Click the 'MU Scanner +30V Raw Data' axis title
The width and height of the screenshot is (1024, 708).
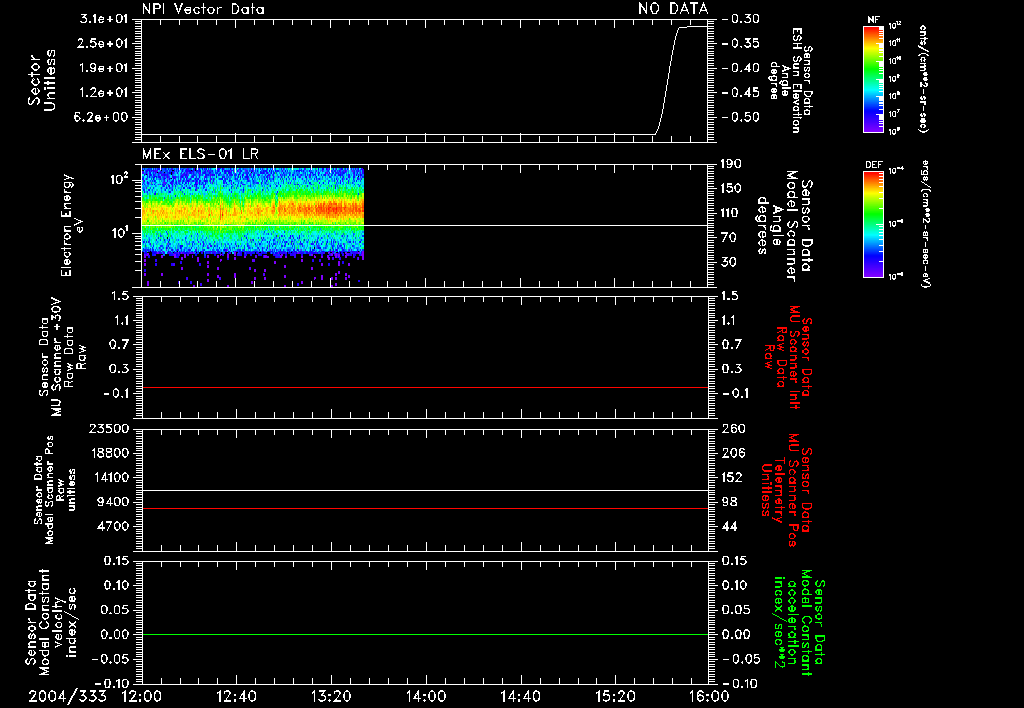coord(62,357)
